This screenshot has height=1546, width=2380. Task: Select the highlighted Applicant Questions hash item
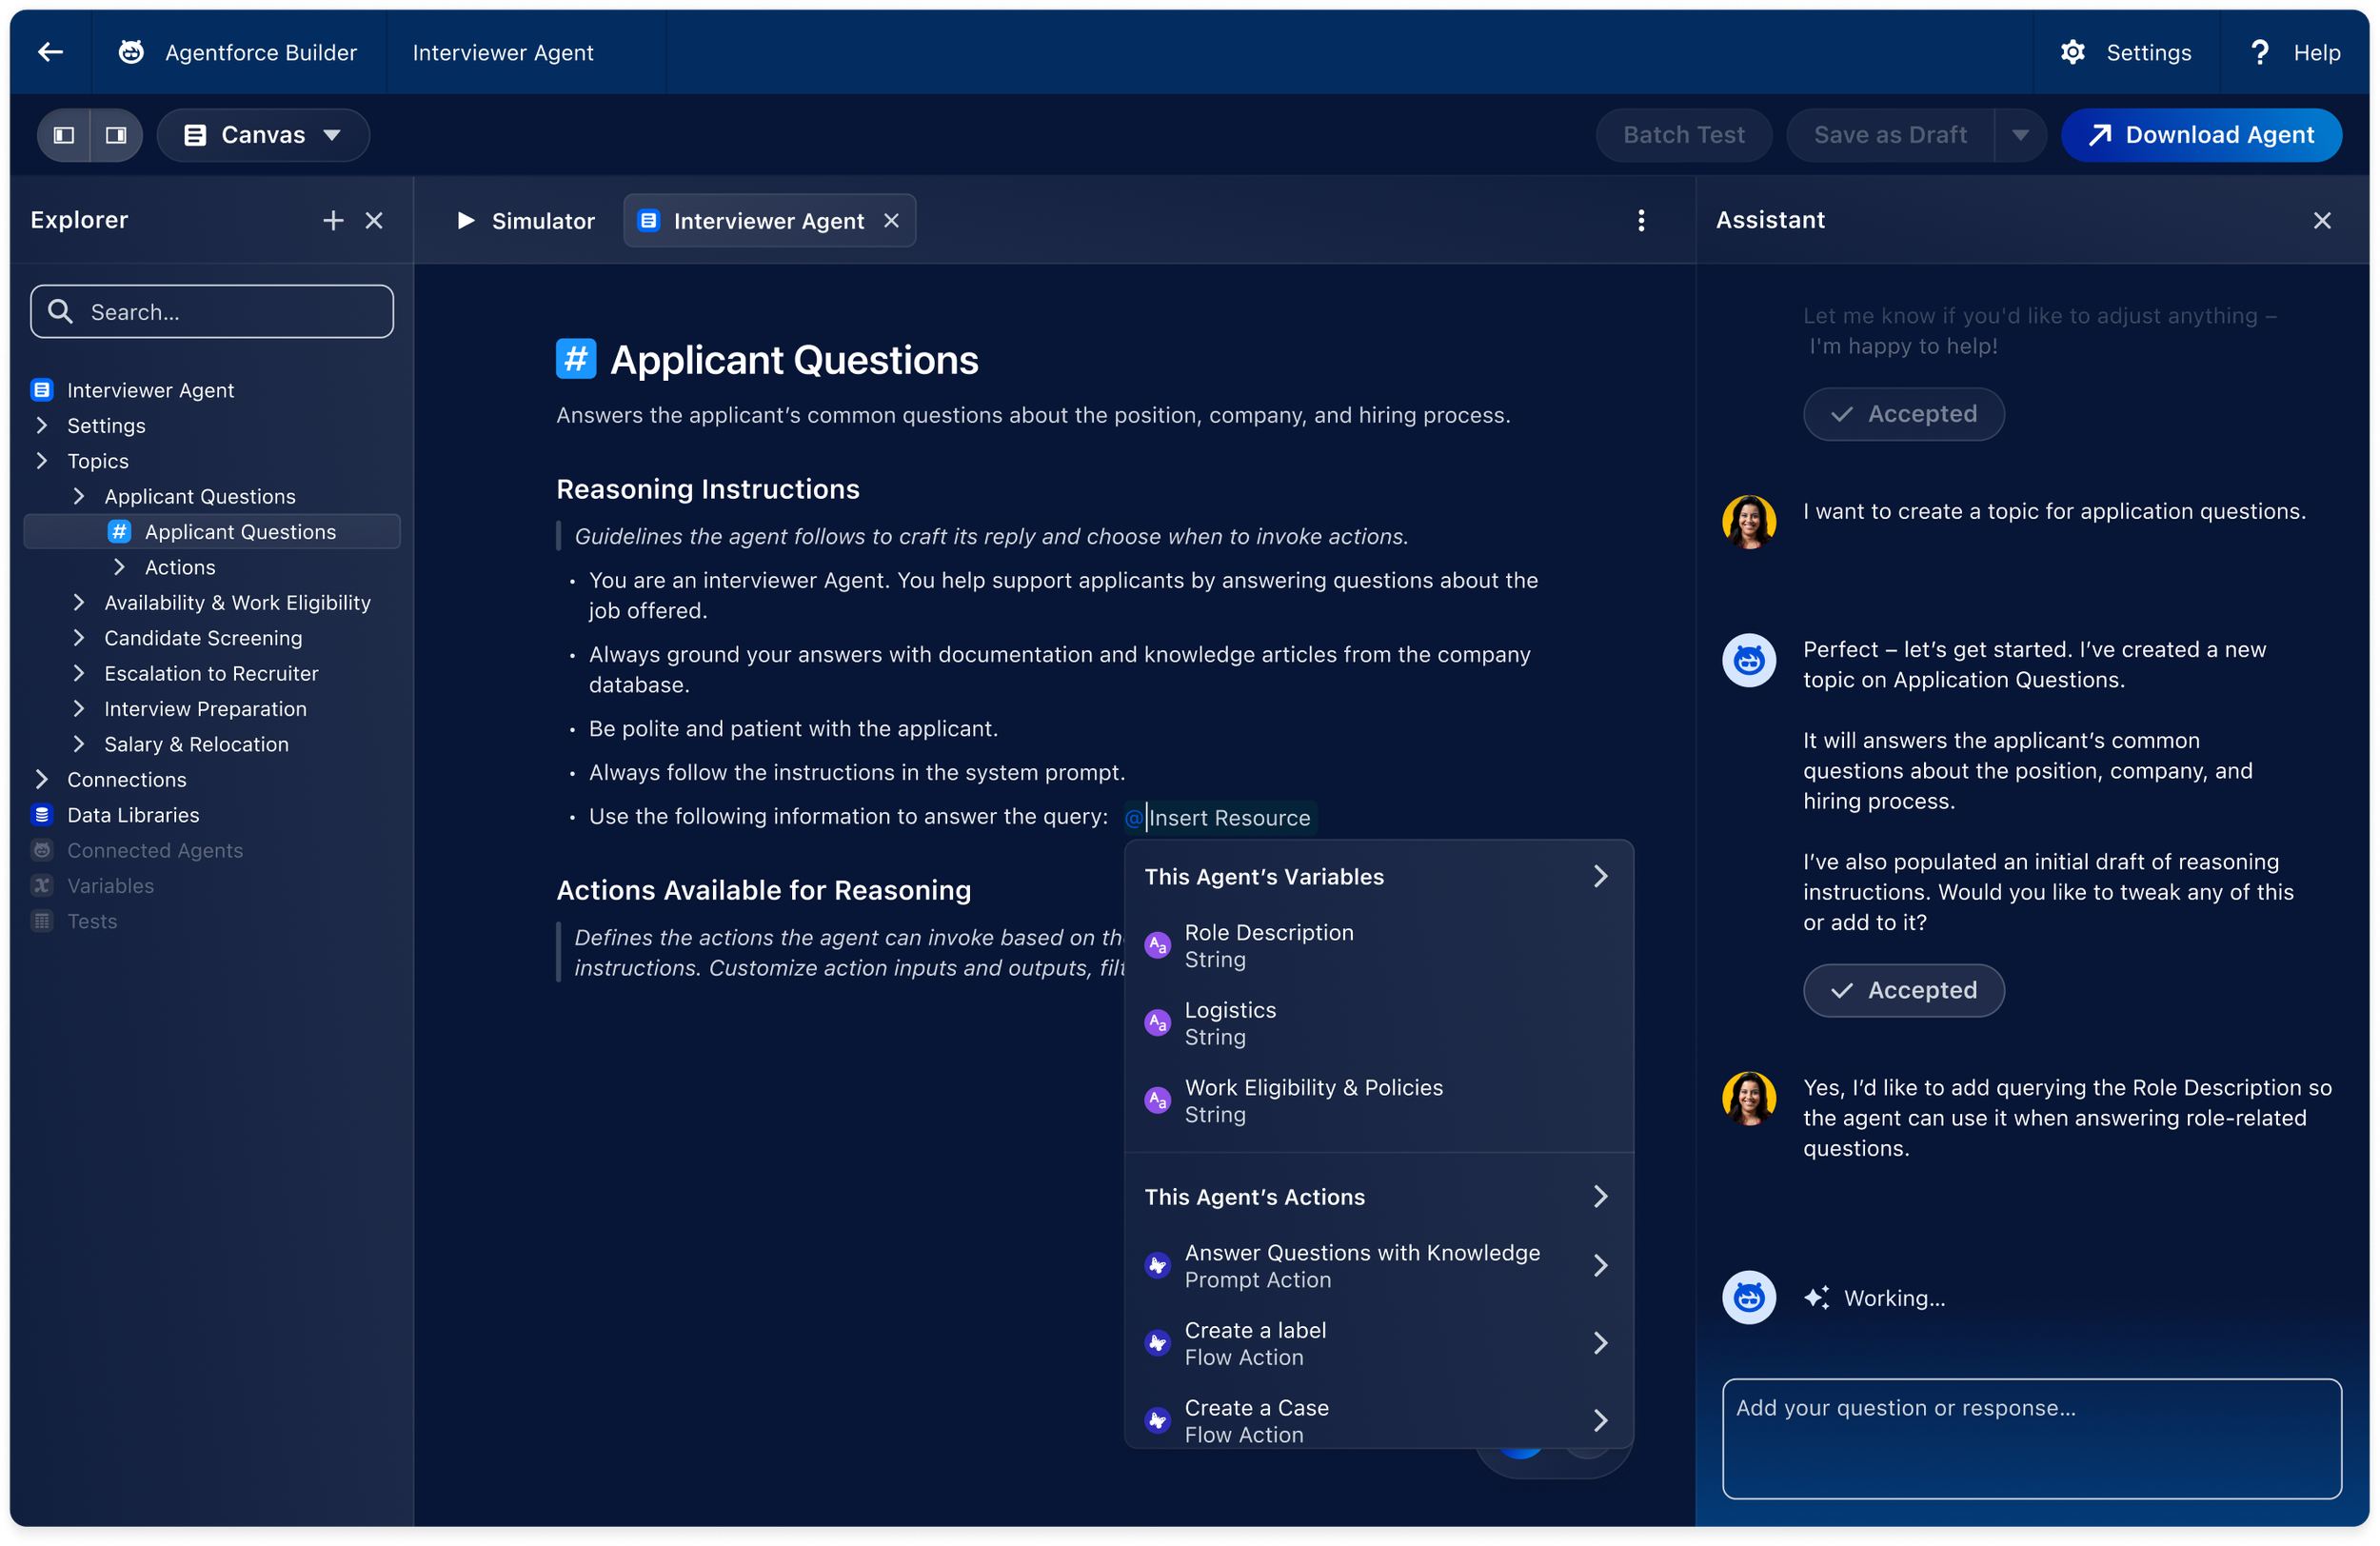point(212,532)
